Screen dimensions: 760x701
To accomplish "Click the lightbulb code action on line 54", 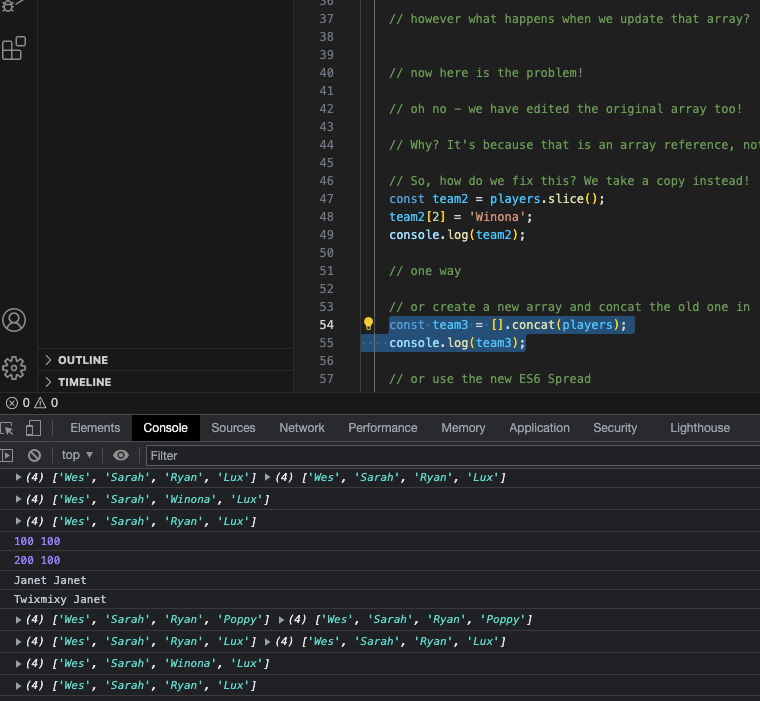I will (x=368, y=324).
